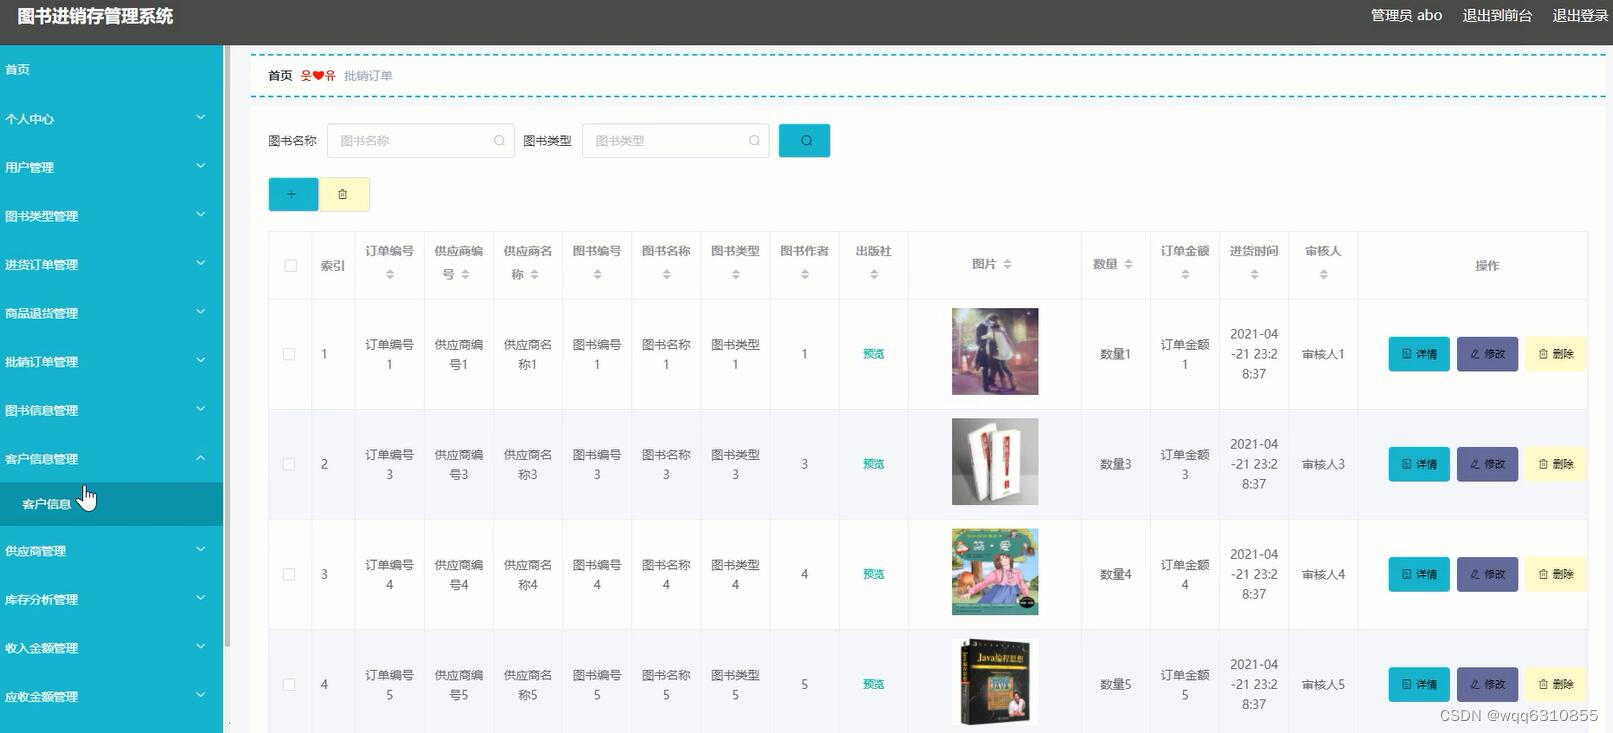Sort by 图书编号 column arrows
The width and height of the screenshot is (1613, 733).
597,274
